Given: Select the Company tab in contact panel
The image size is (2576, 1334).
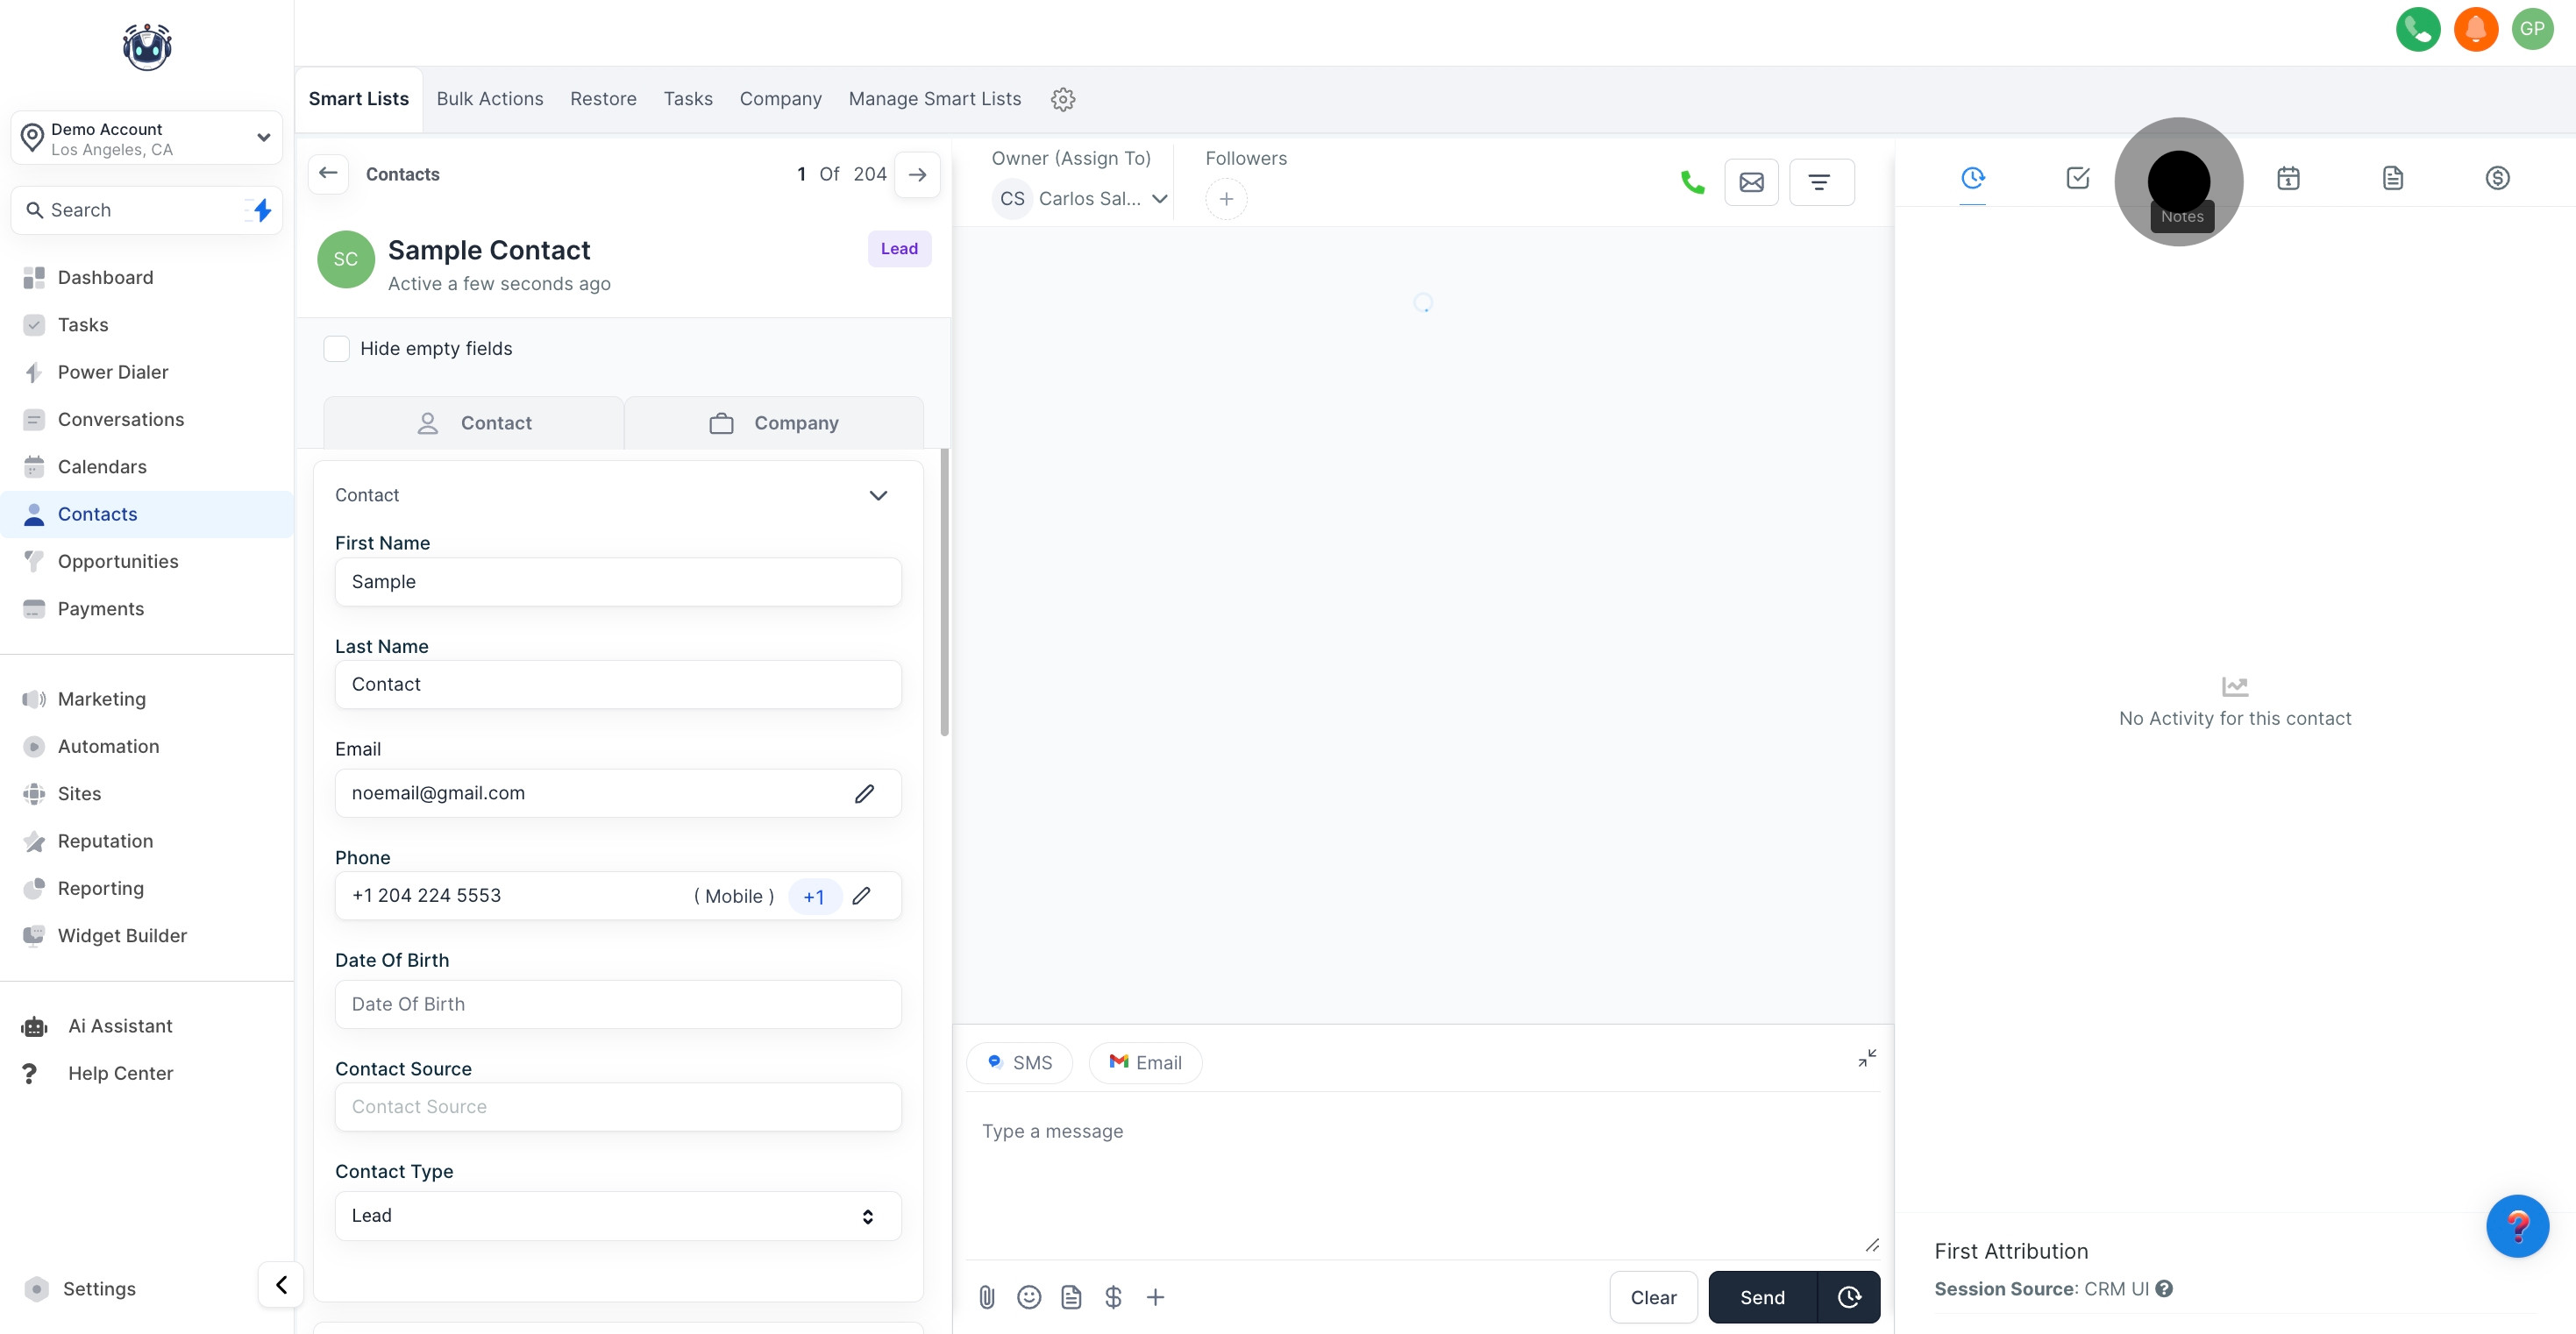Looking at the screenshot, I should 774,423.
